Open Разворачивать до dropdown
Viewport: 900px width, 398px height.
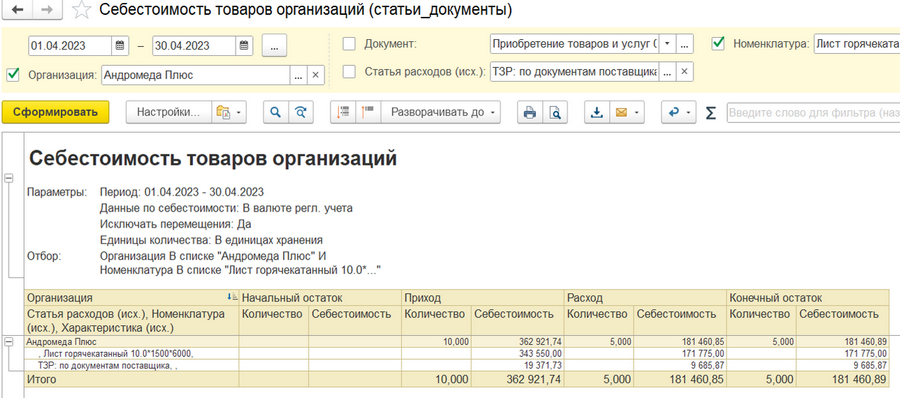point(441,113)
